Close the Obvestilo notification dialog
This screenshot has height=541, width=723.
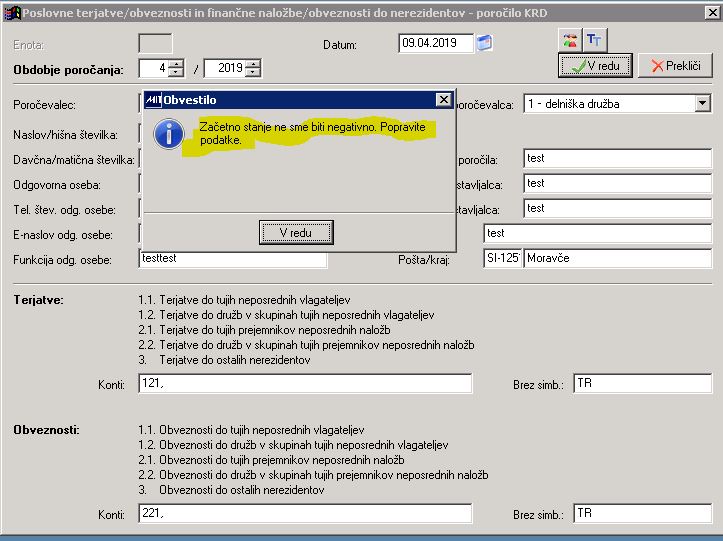pos(443,100)
